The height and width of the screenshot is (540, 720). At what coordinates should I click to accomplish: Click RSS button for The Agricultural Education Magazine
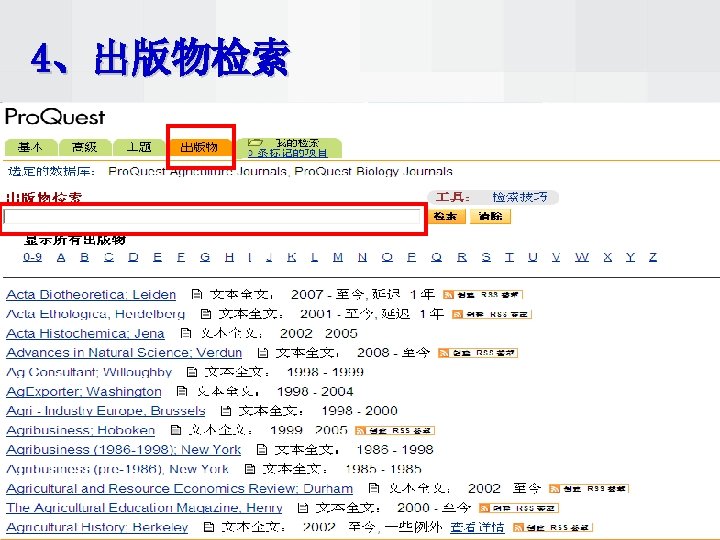click(518, 508)
